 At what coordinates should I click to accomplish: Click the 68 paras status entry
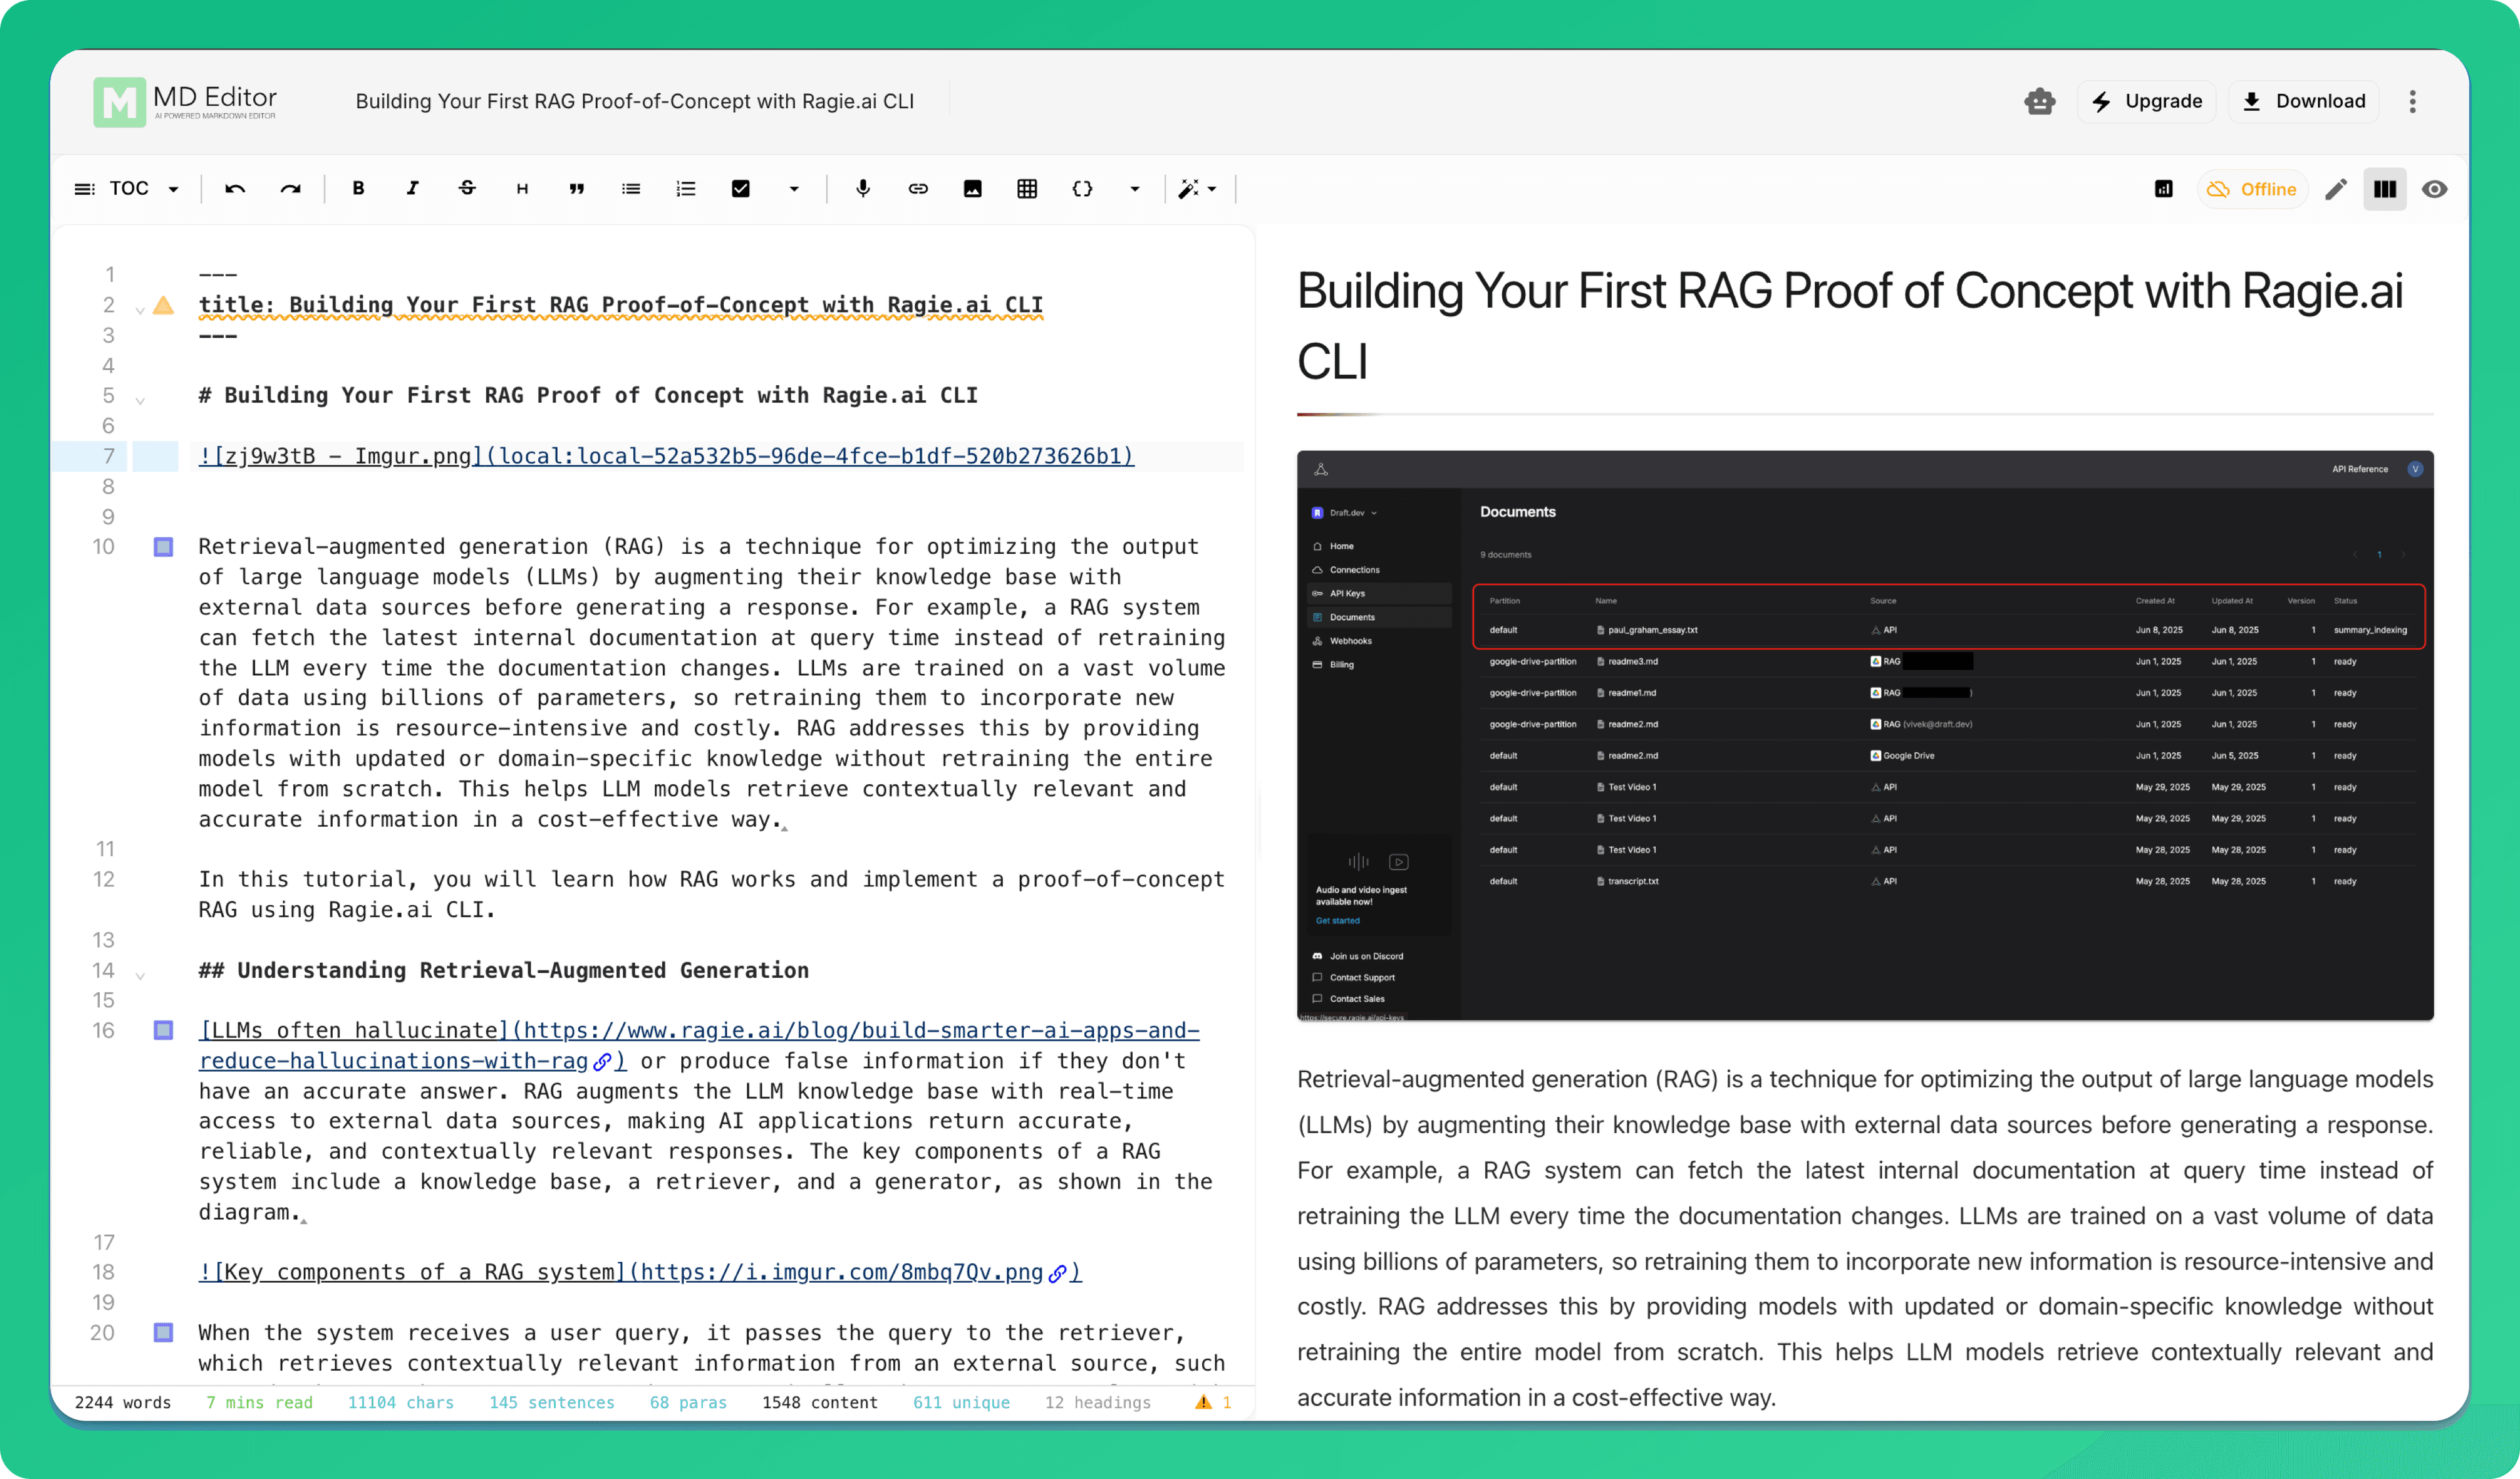[x=688, y=1402]
